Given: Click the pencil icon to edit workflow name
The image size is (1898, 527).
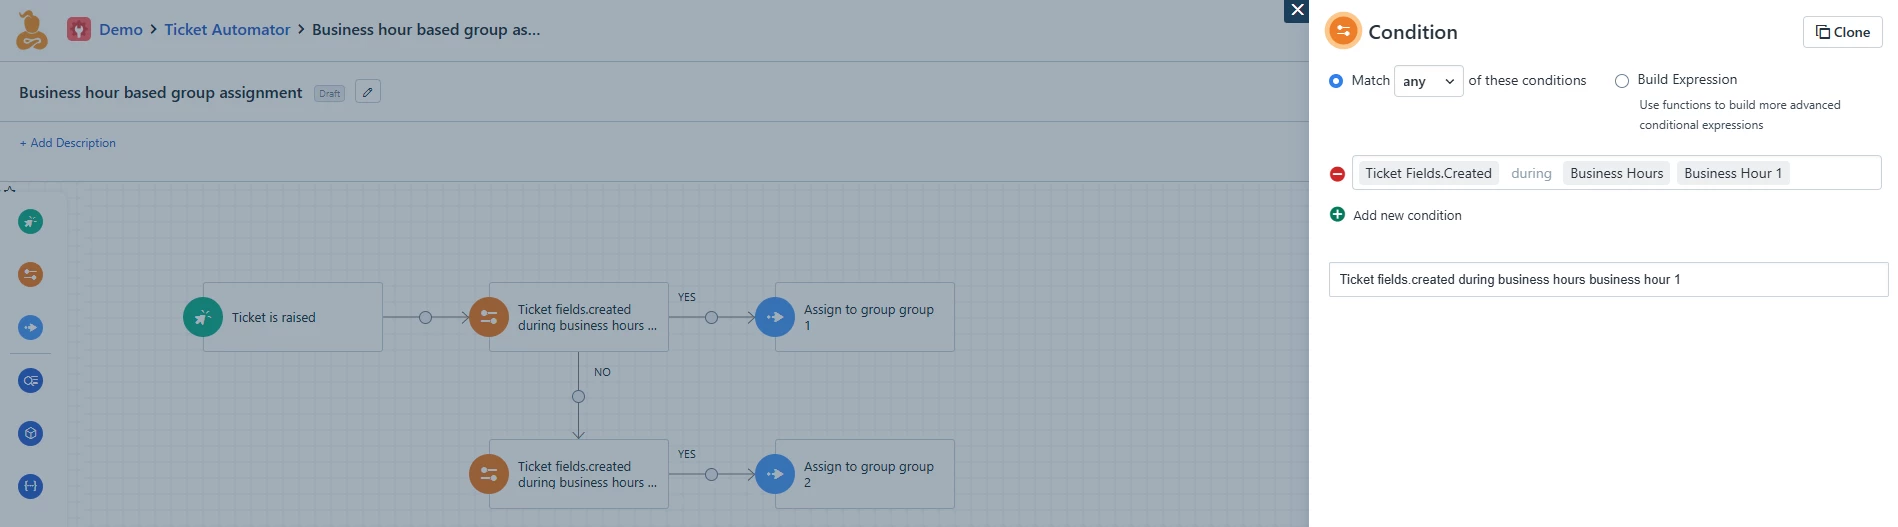Looking at the screenshot, I should coord(368,92).
